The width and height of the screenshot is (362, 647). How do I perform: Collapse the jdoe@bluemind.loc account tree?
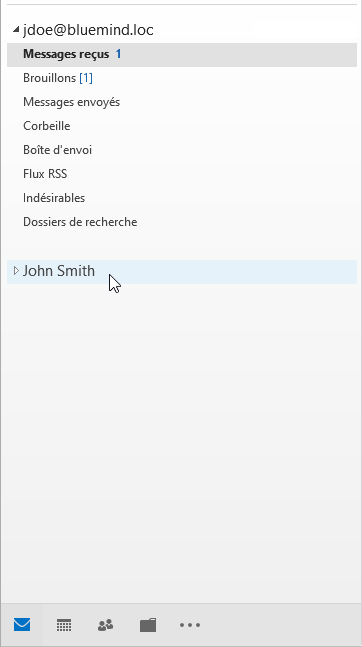[16, 29]
